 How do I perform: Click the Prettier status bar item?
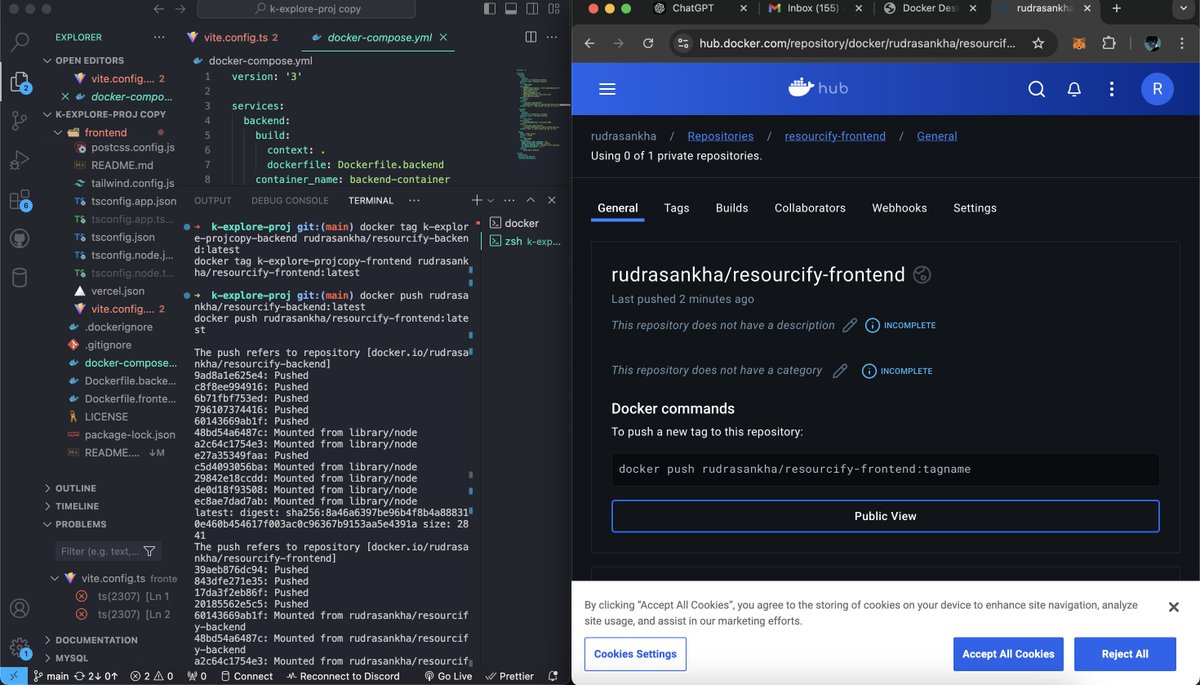pos(508,676)
